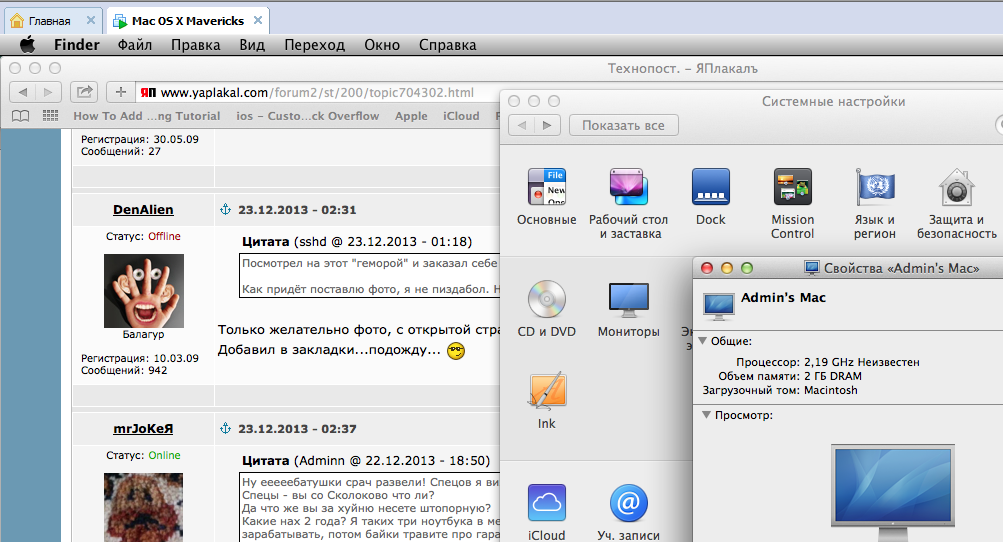Click mrJoKeЯ's avatar image
The width and height of the screenshot is (1003, 542).
(143, 507)
